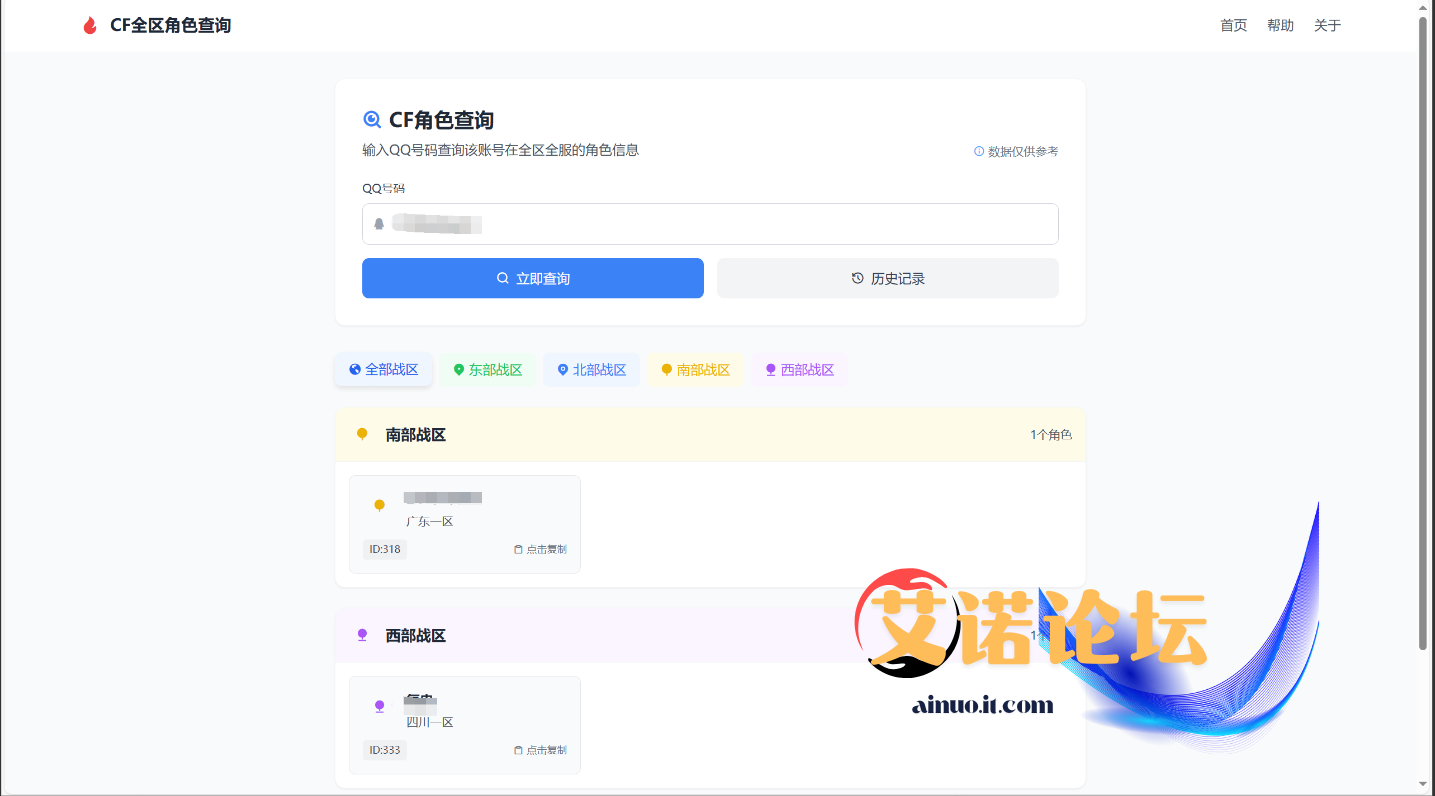The width and height of the screenshot is (1435, 796).
Task: Click the 立即查询 button
Action: 533,278
